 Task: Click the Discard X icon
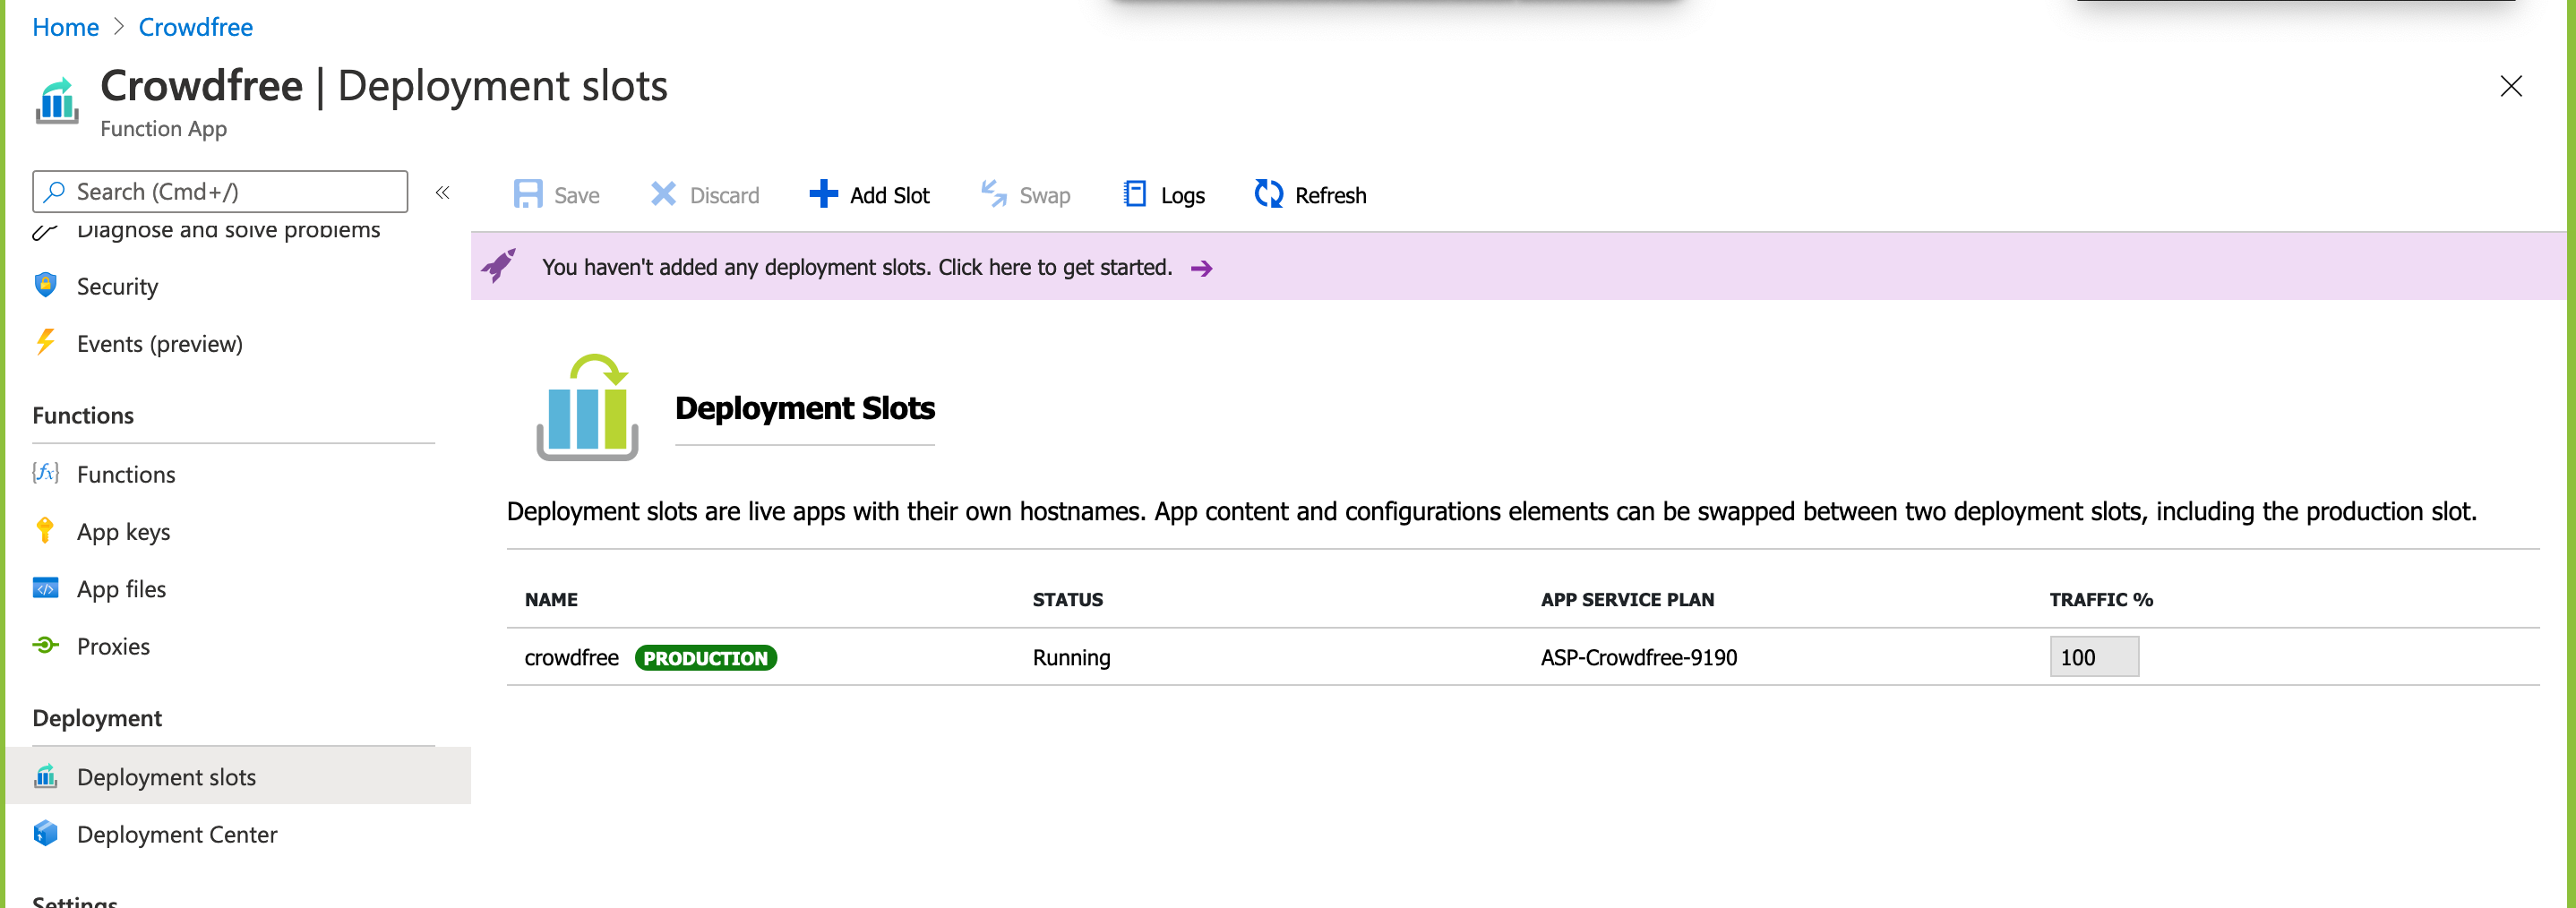click(x=663, y=194)
